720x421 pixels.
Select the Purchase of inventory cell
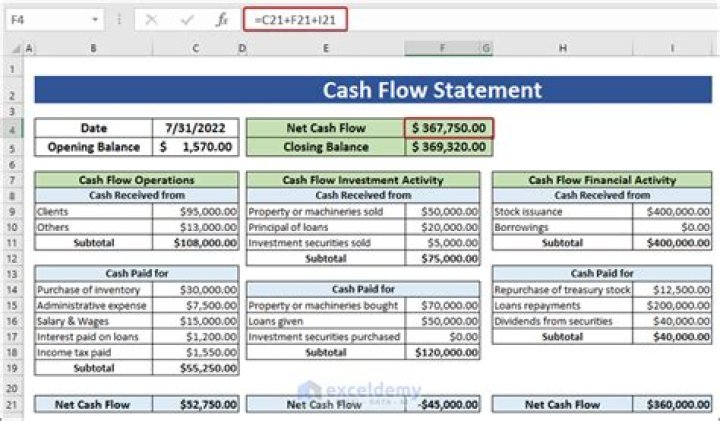coord(94,290)
